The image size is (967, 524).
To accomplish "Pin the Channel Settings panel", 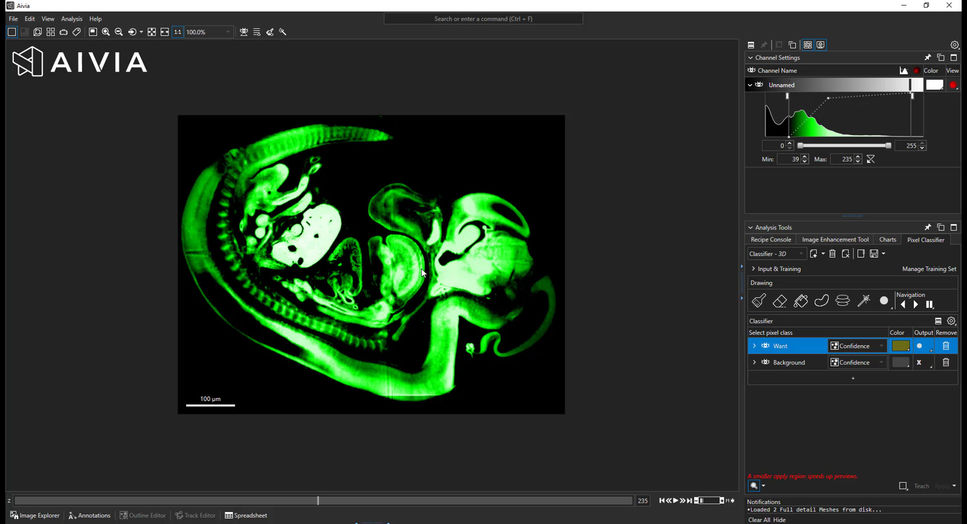I will (928, 57).
